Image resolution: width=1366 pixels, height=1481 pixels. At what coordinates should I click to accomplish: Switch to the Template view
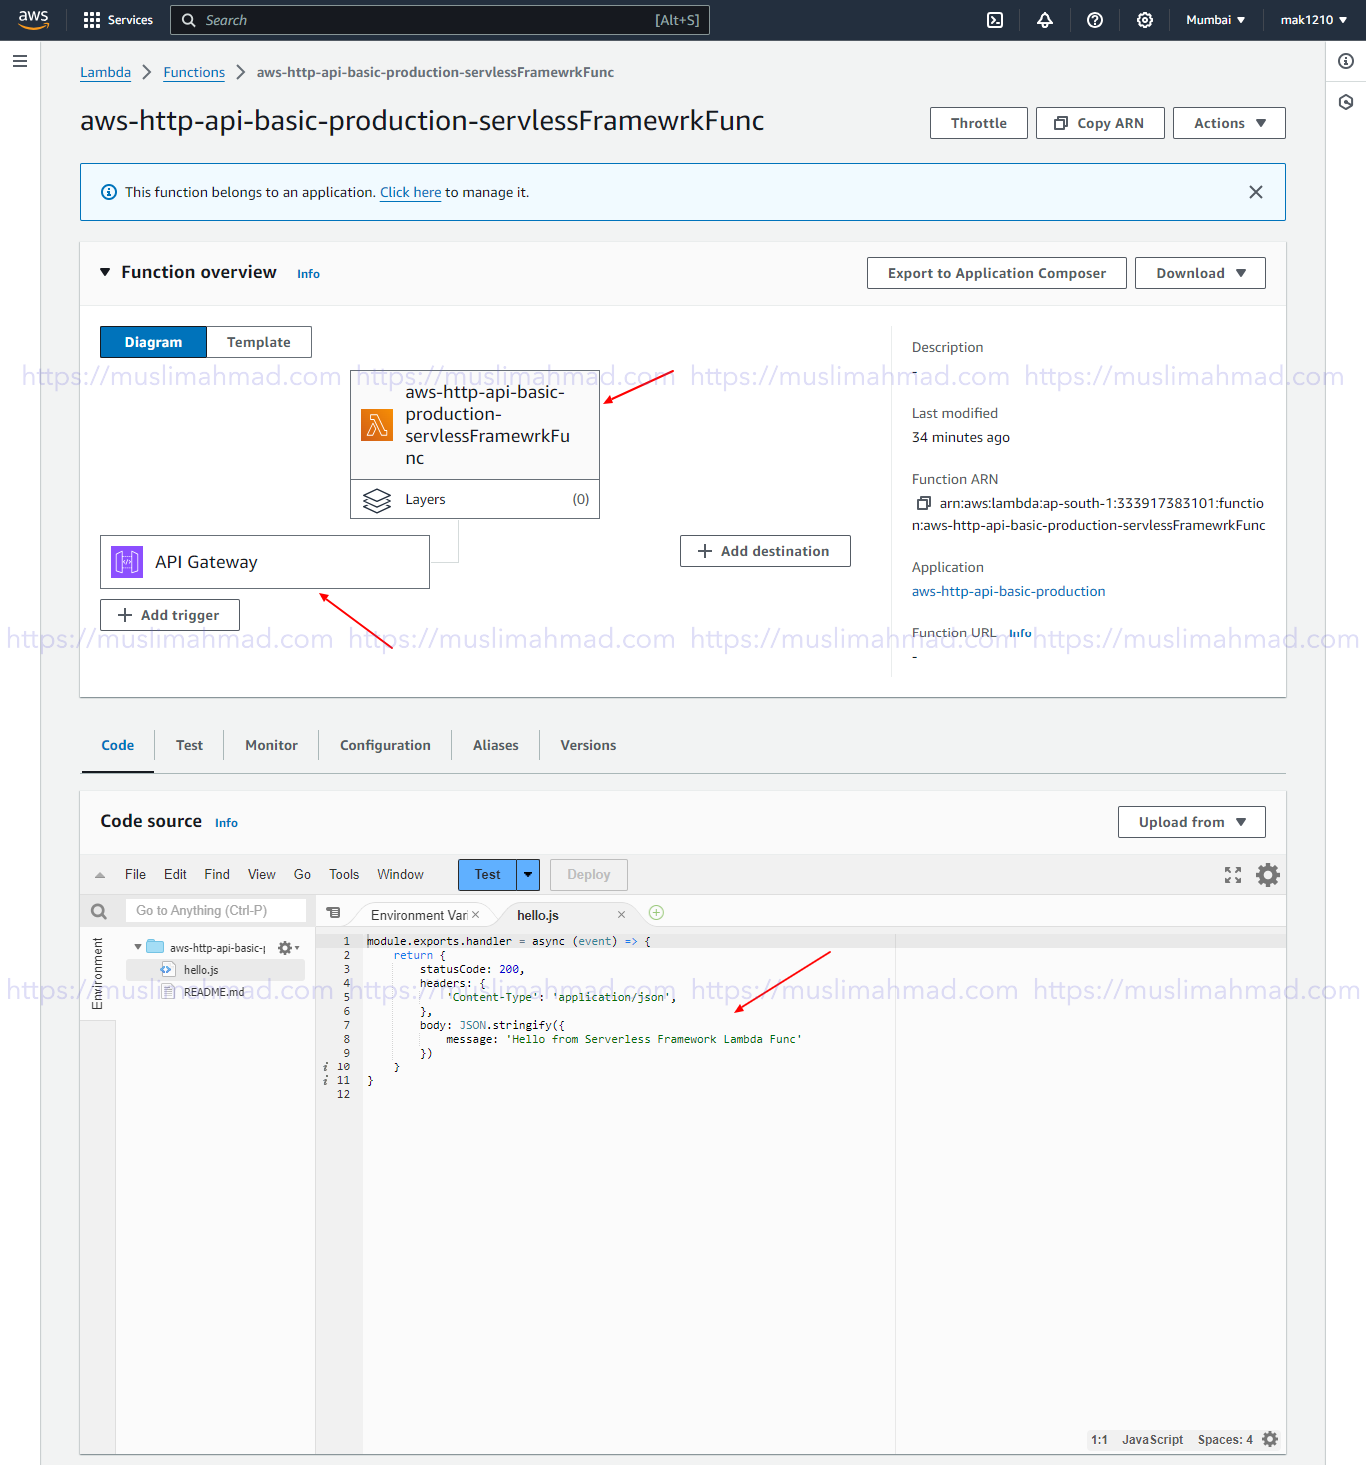click(259, 342)
